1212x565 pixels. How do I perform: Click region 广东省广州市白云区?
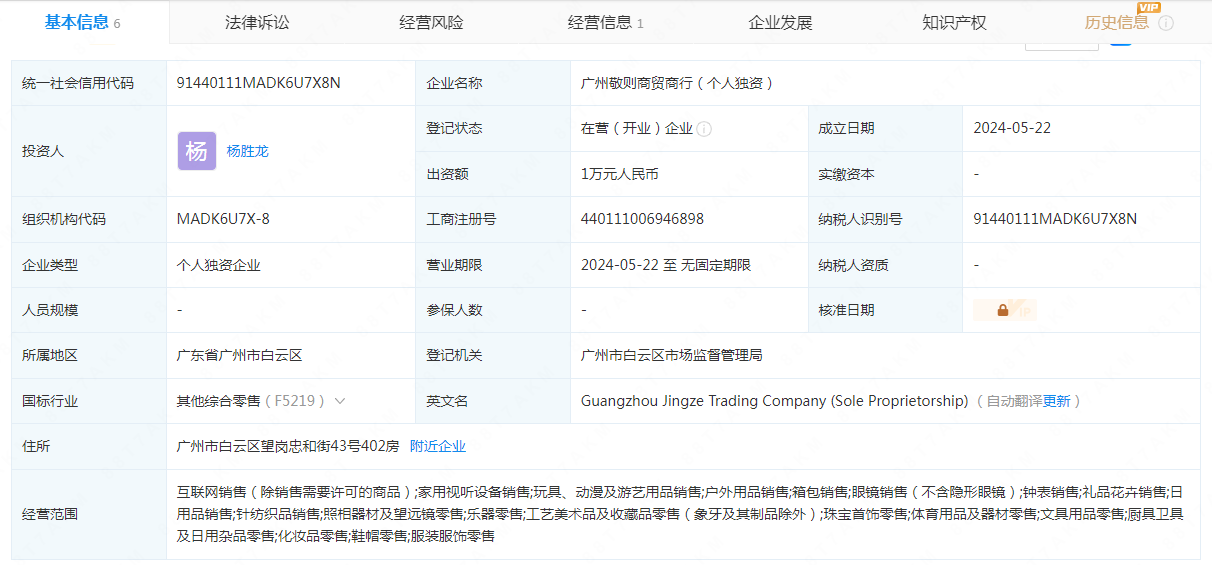(x=239, y=355)
